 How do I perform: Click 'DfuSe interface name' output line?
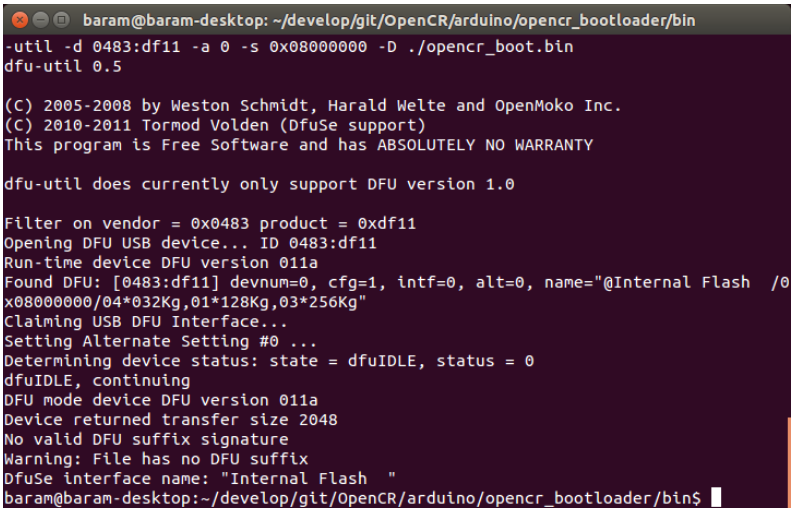(200, 479)
